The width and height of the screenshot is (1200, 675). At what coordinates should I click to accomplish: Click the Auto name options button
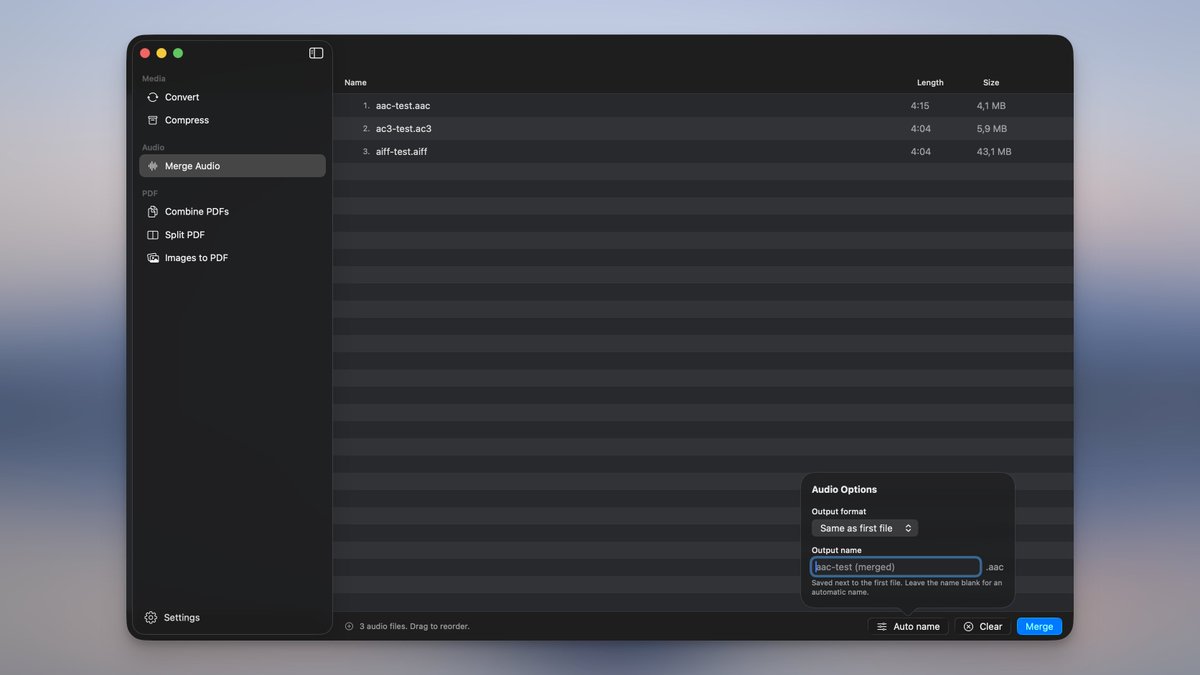(908, 627)
